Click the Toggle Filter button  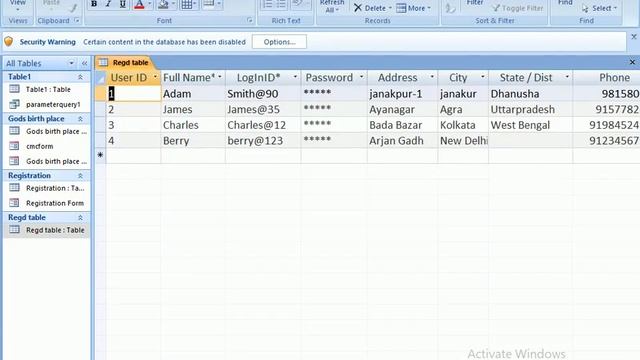pos(518,8)
